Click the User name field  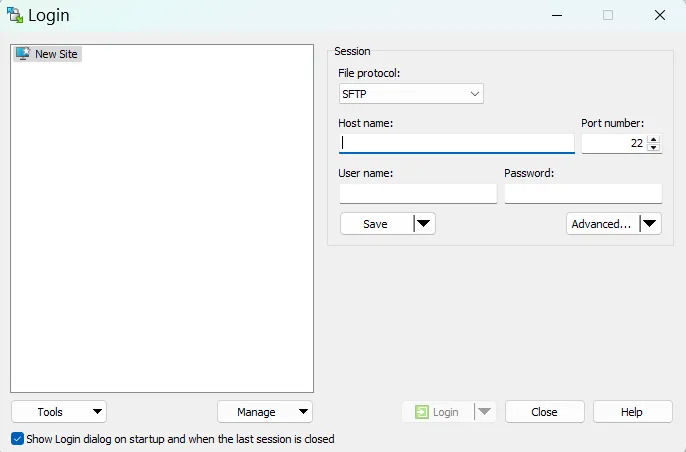click(x=418, y=193)
